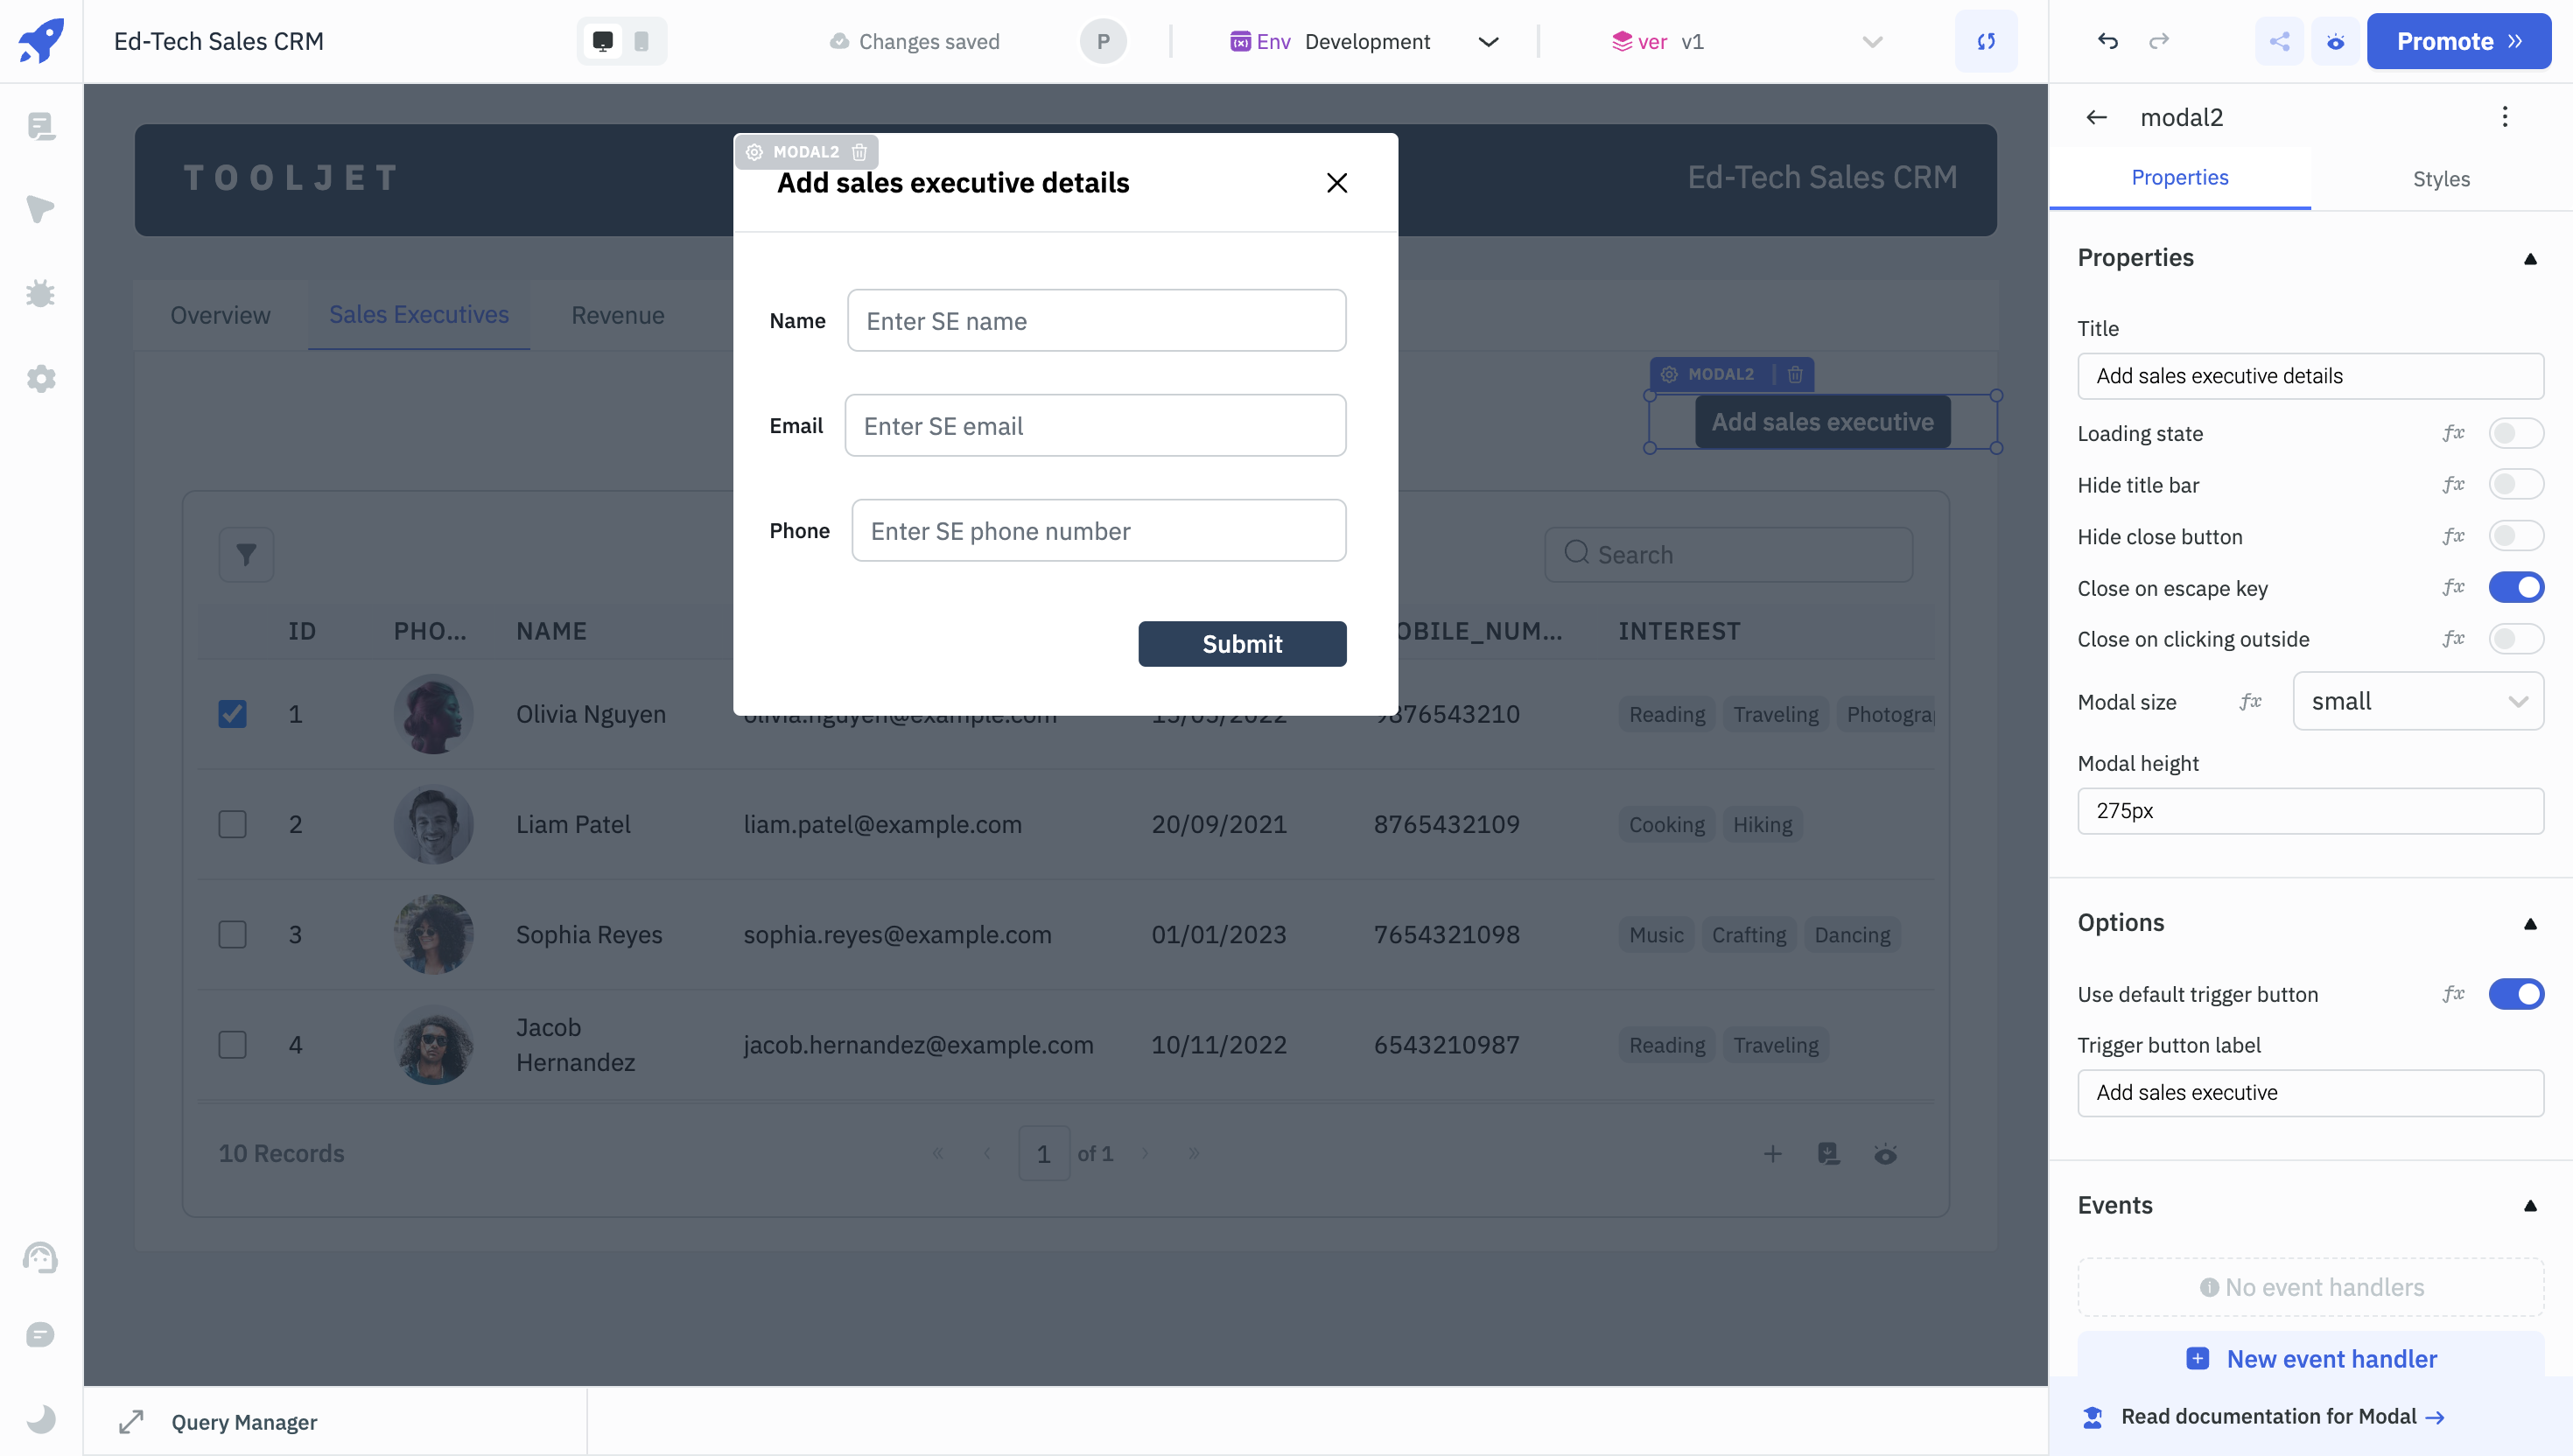Collapse the Options section
2573x1456 pixels.
2530,923
